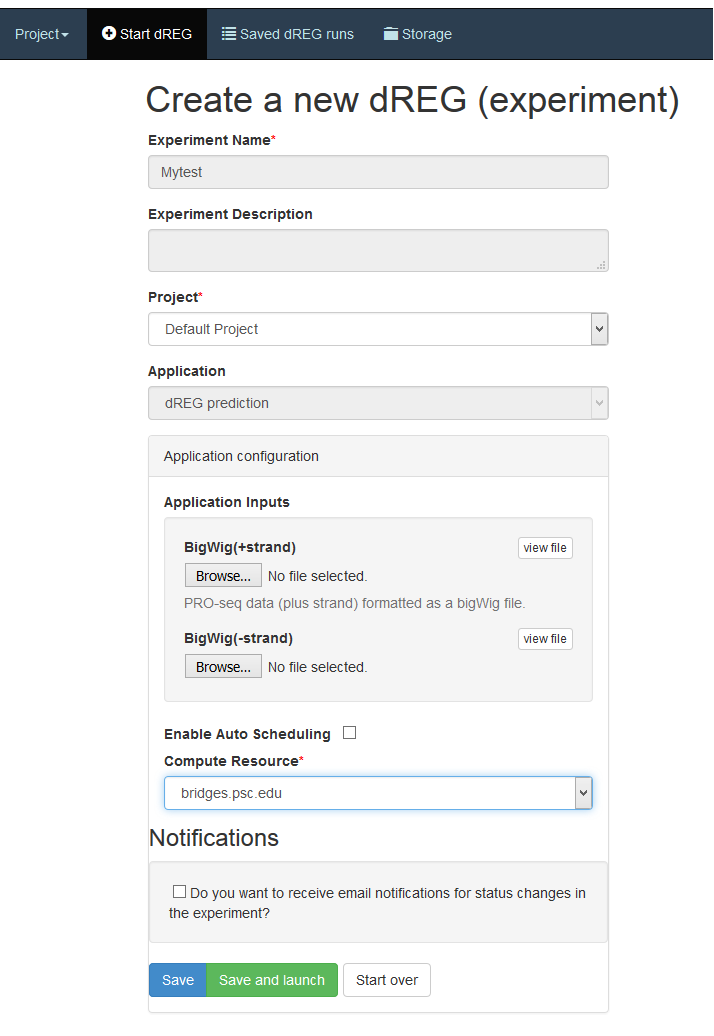Focus the Experiment Name field

click(x=378, y=172)
